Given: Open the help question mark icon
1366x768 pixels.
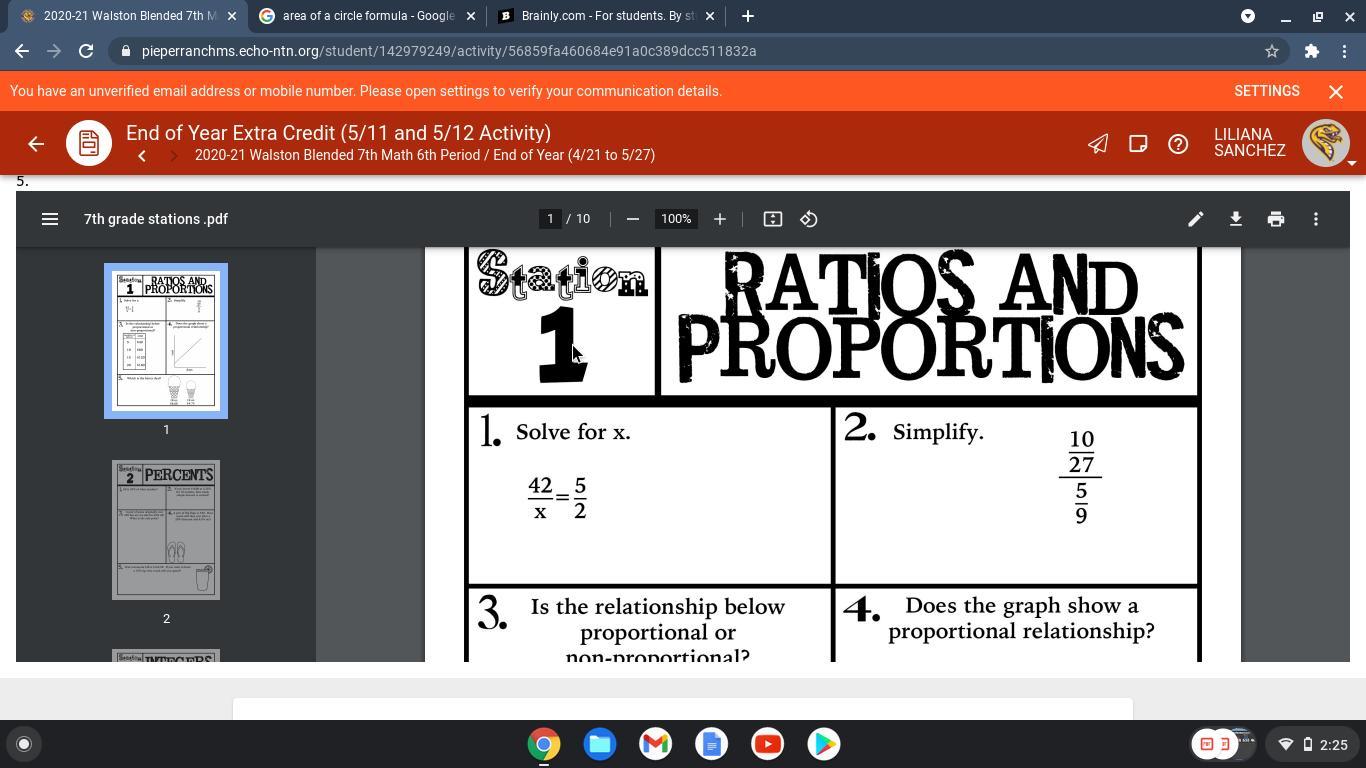Looking at the screenshot, I should [1178, 144].
